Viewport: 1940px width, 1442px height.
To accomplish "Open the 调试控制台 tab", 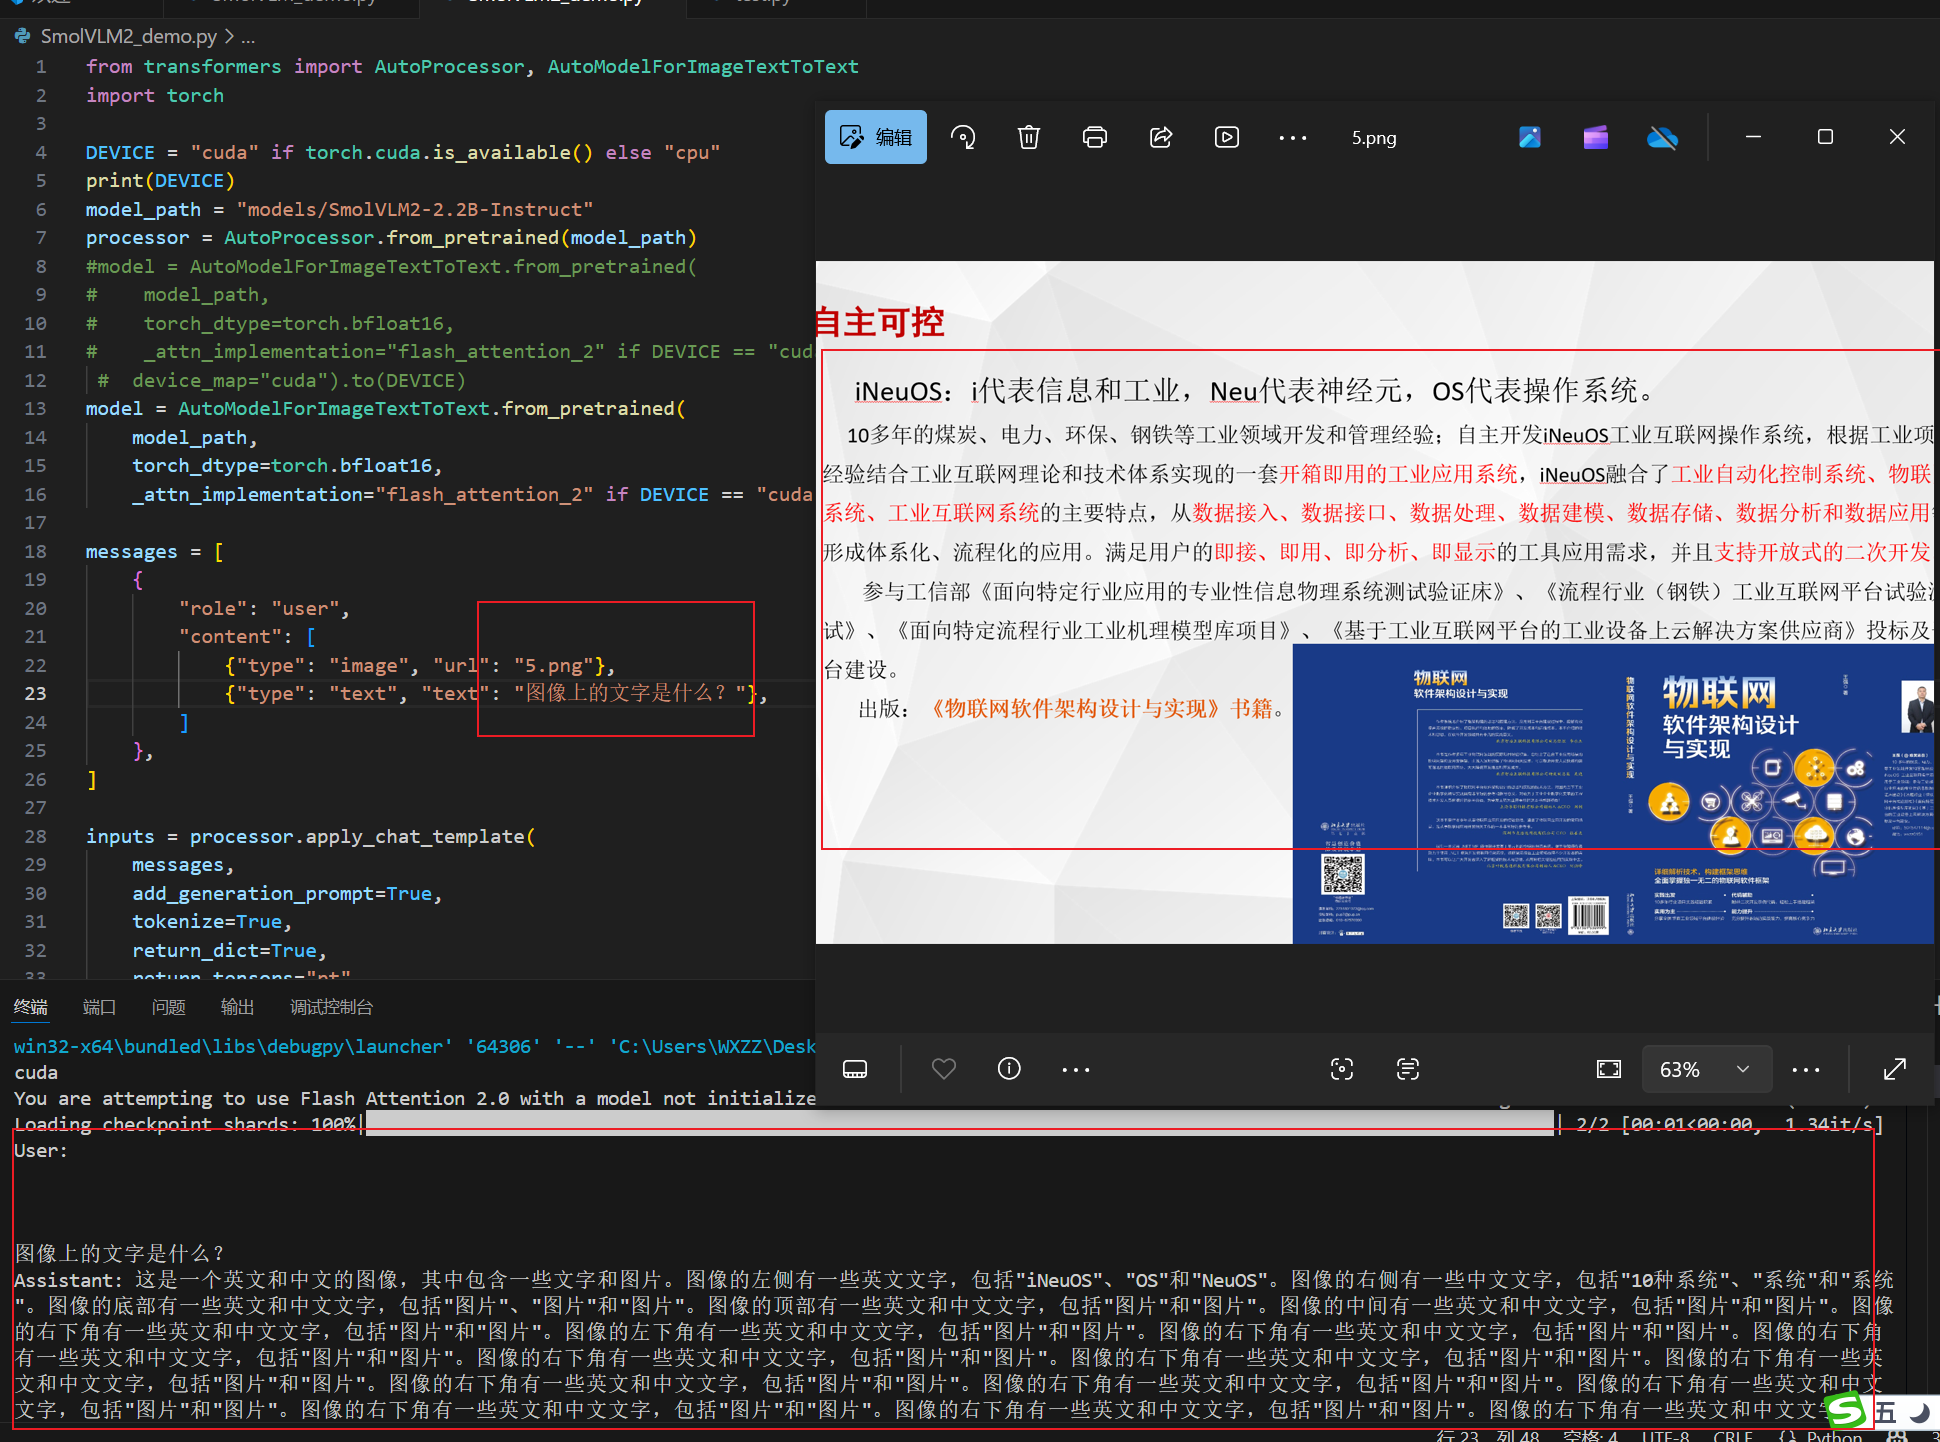I will click(x=331, y=1007).
